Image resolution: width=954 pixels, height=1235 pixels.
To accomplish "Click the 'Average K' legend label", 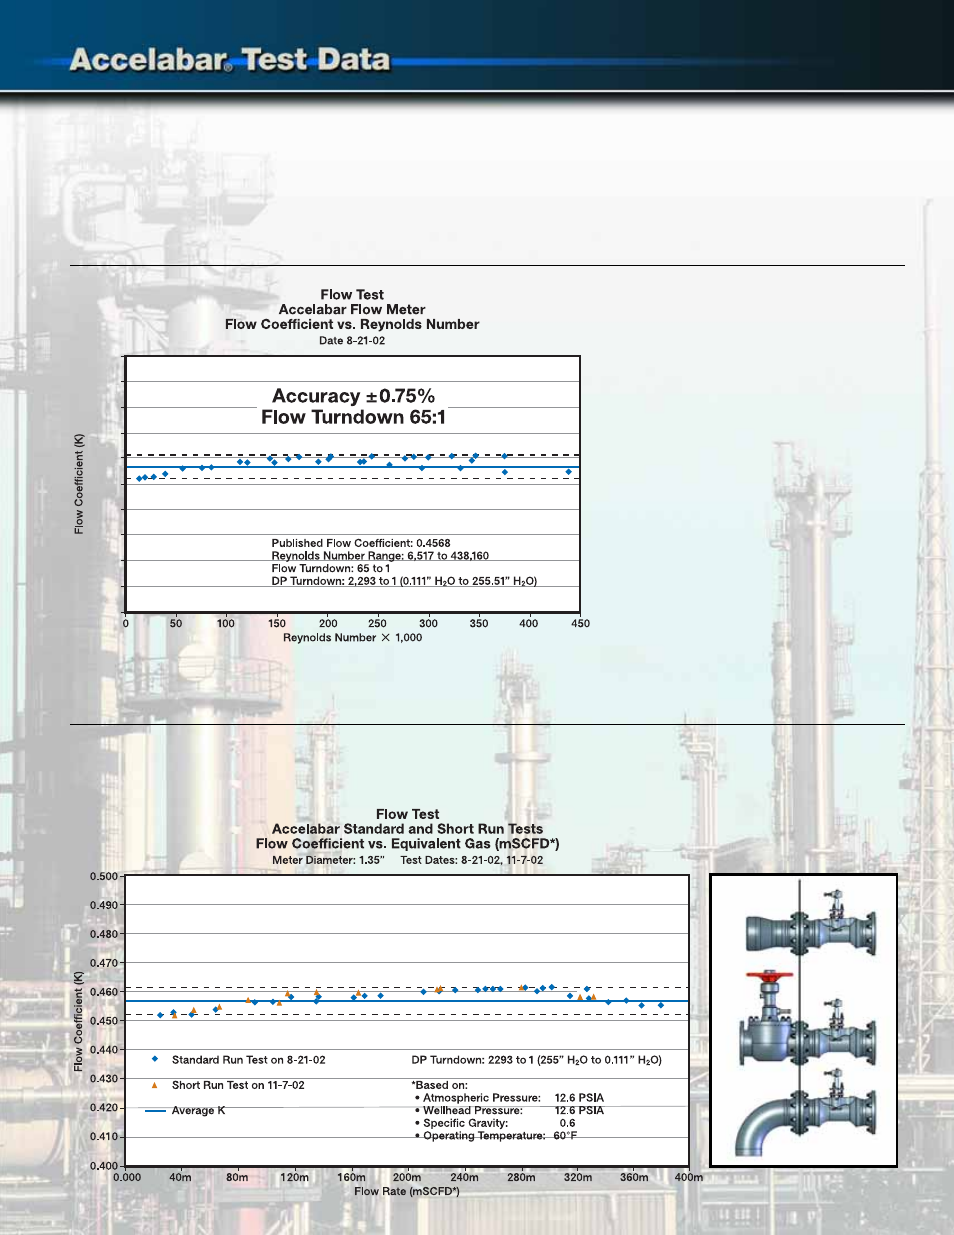I will [x=198, y=1111].
